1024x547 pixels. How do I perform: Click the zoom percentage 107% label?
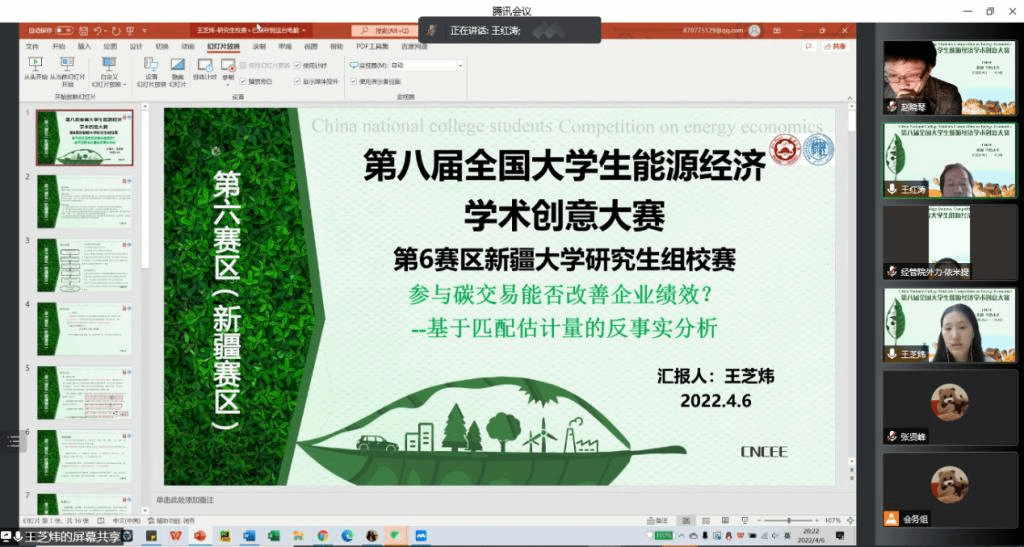[x=832, y=520]
